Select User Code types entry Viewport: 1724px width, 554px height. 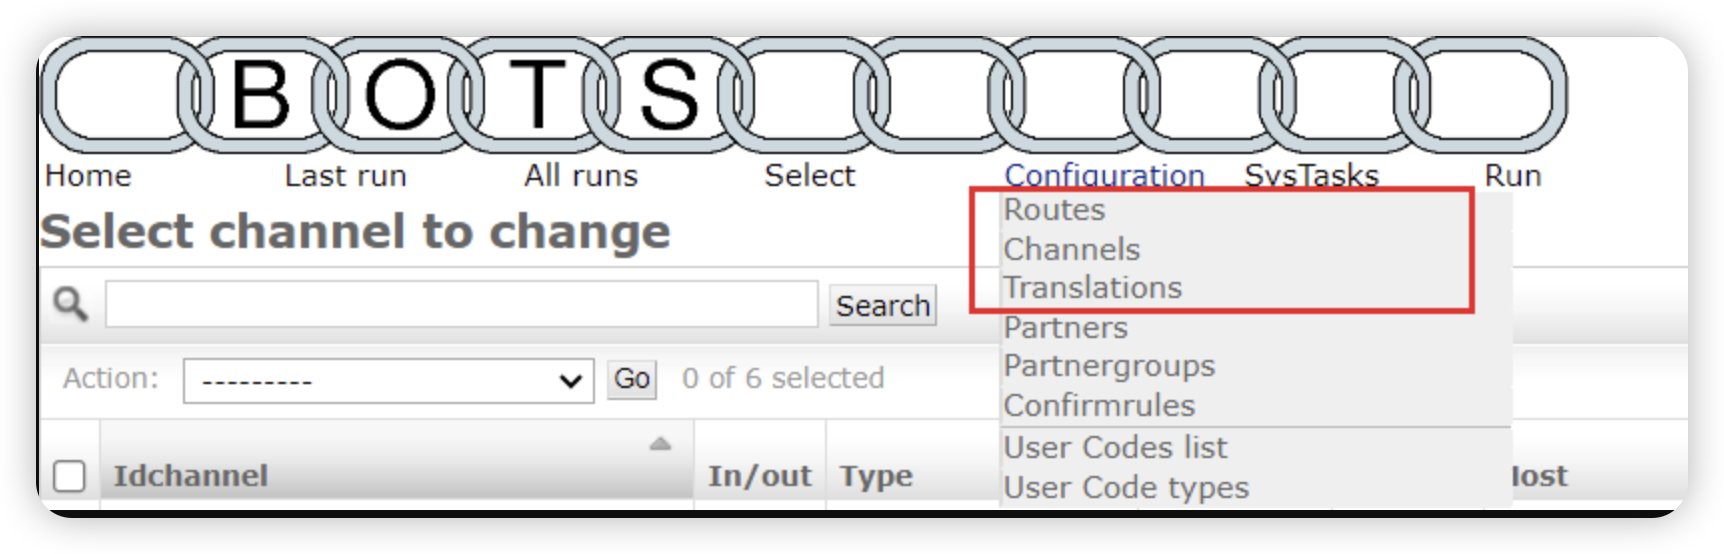pos(1126,488)
